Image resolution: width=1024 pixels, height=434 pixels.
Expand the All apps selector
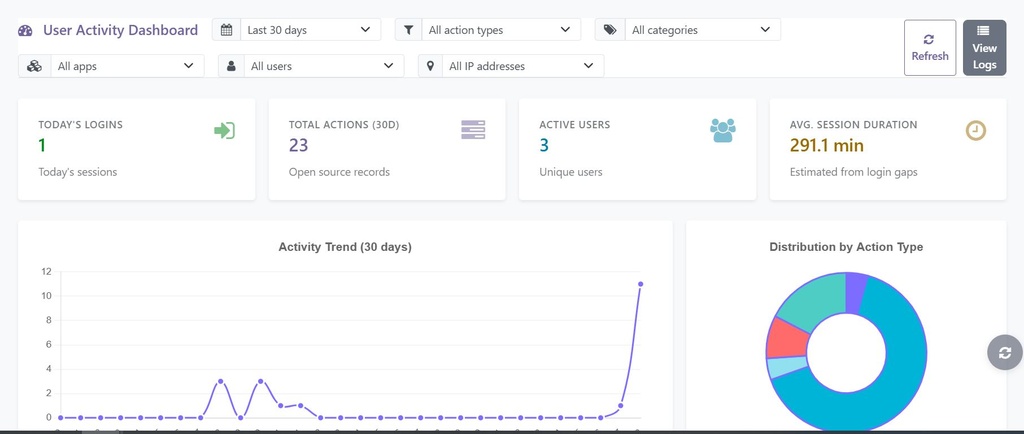[x=127, y=66]
